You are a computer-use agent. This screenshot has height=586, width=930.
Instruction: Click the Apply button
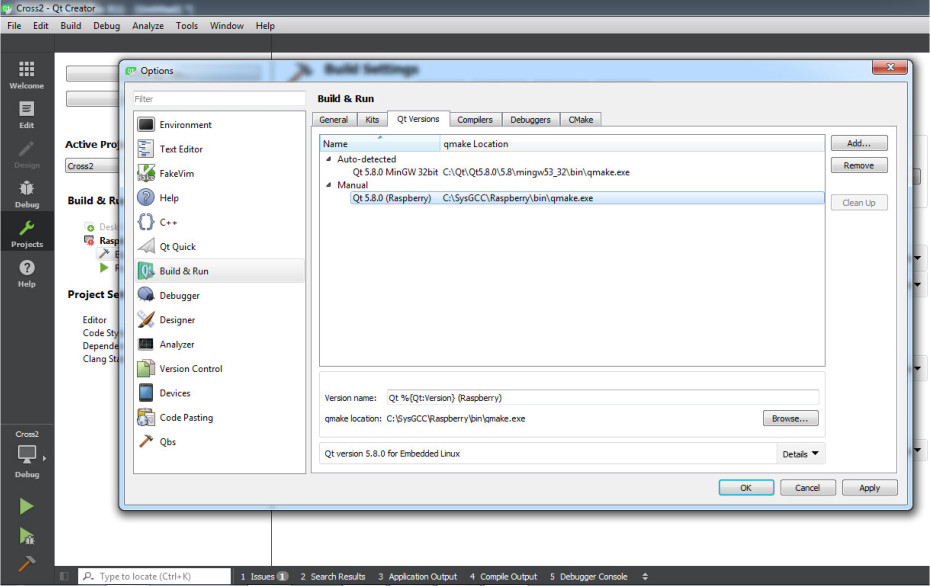tap(870, 488)
